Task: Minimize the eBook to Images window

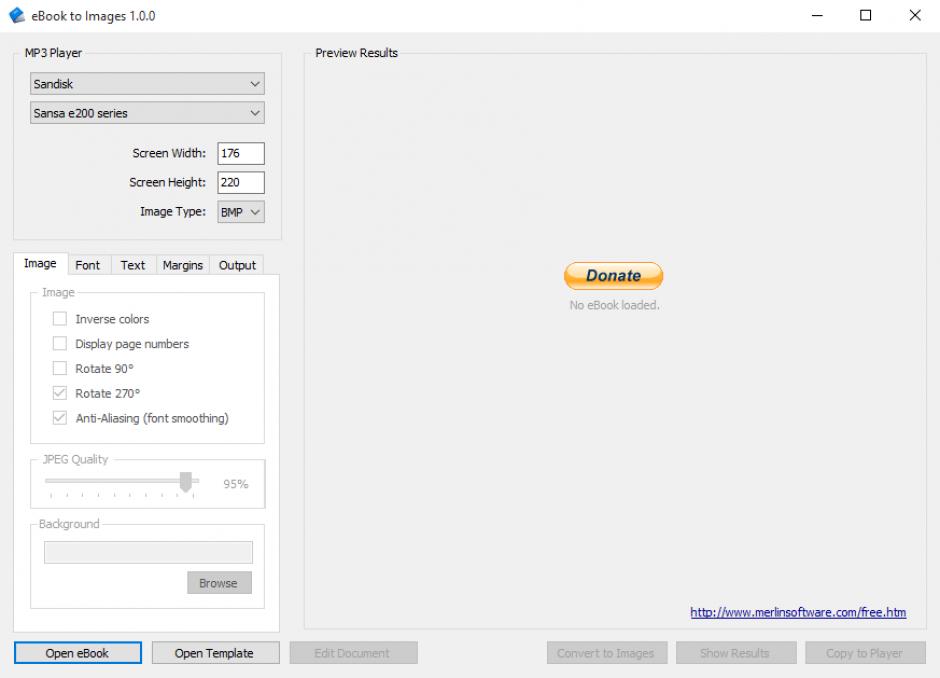Action: (817, 16)
